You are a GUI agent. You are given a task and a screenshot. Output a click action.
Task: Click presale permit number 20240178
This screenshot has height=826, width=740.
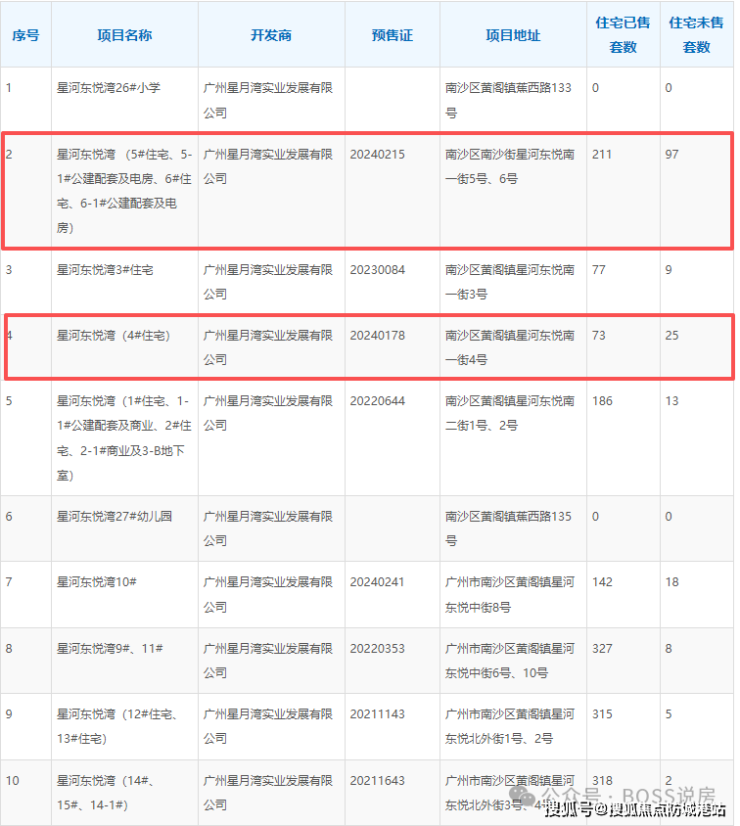(378, 336)
